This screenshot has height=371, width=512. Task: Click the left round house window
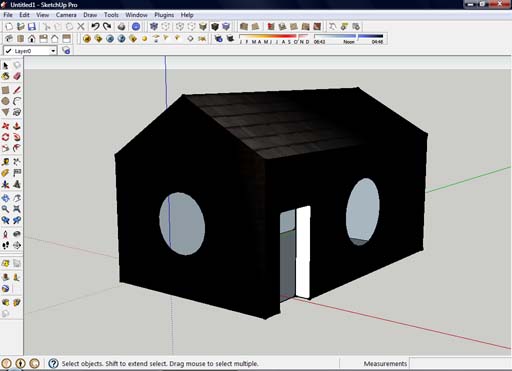182,224
